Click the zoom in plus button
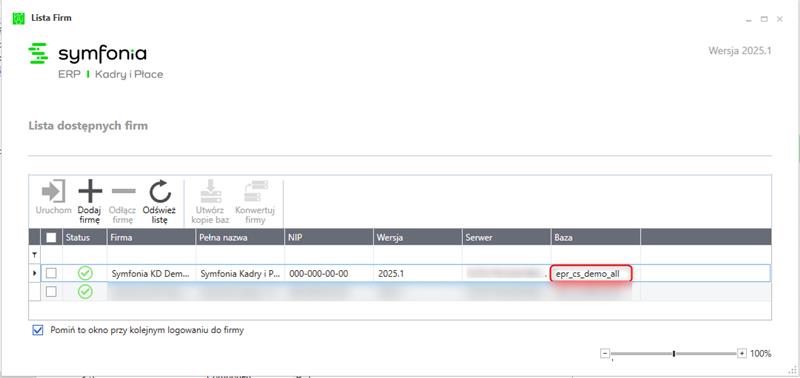The image size is (800, 378). [742, 353]
